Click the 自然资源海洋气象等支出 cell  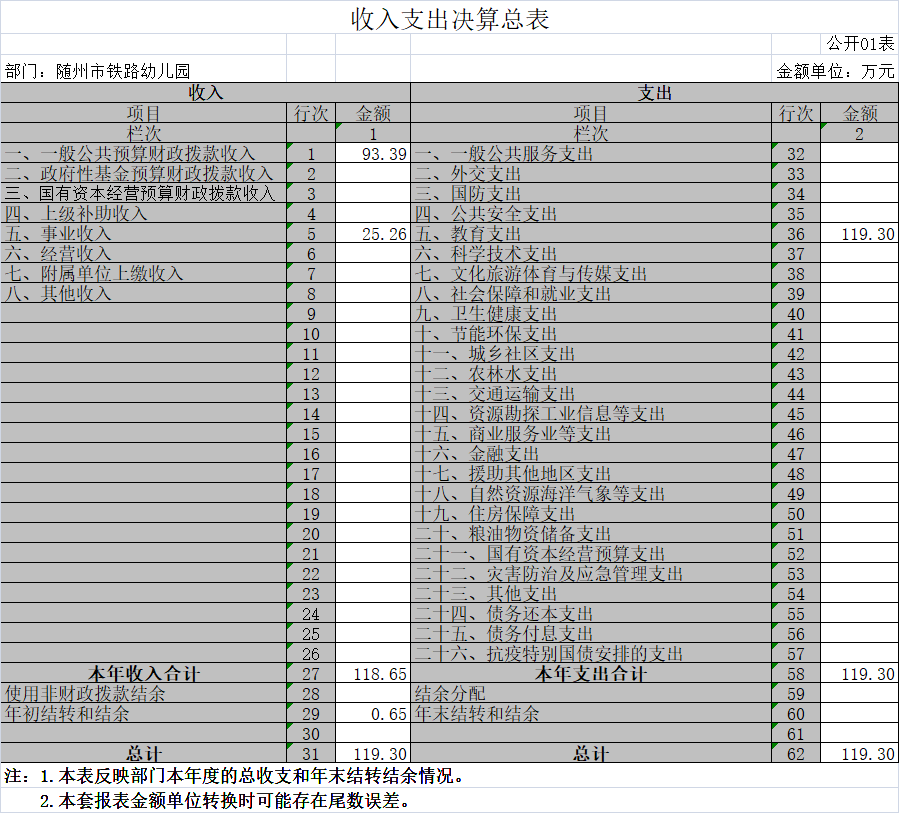591,494
